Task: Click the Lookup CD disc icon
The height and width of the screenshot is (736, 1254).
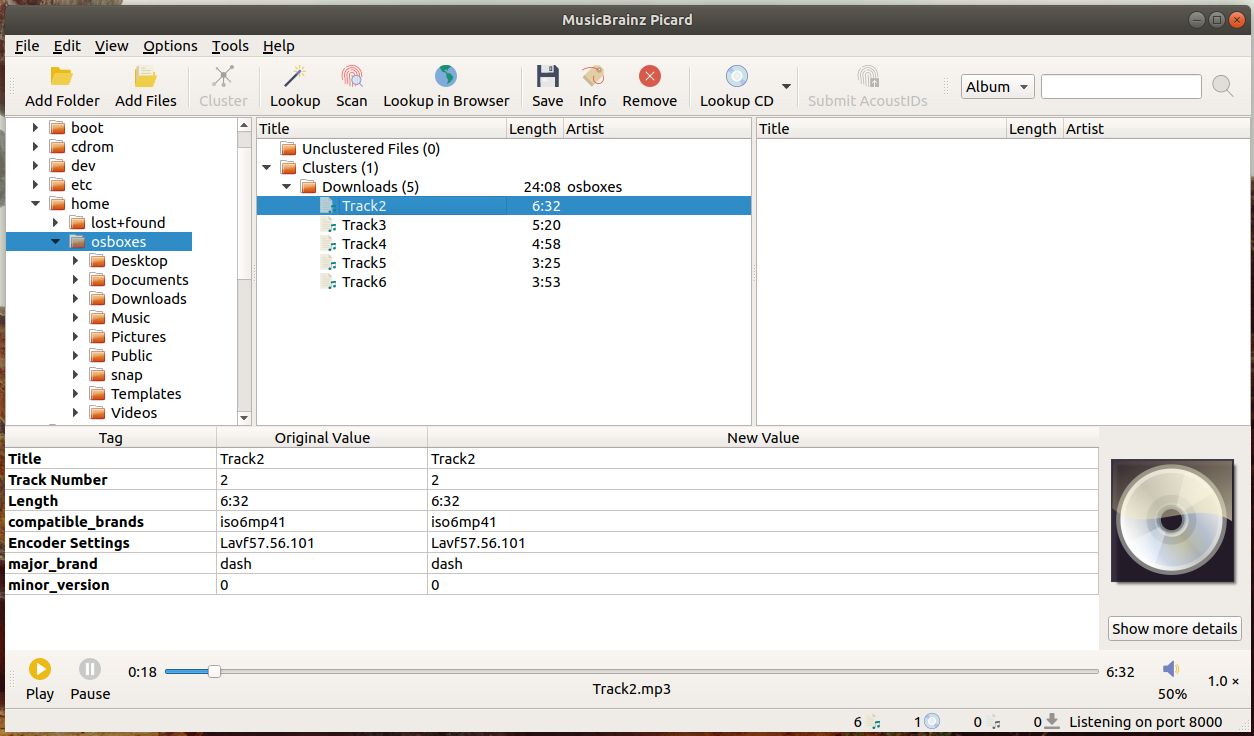Action: point(737,77)
